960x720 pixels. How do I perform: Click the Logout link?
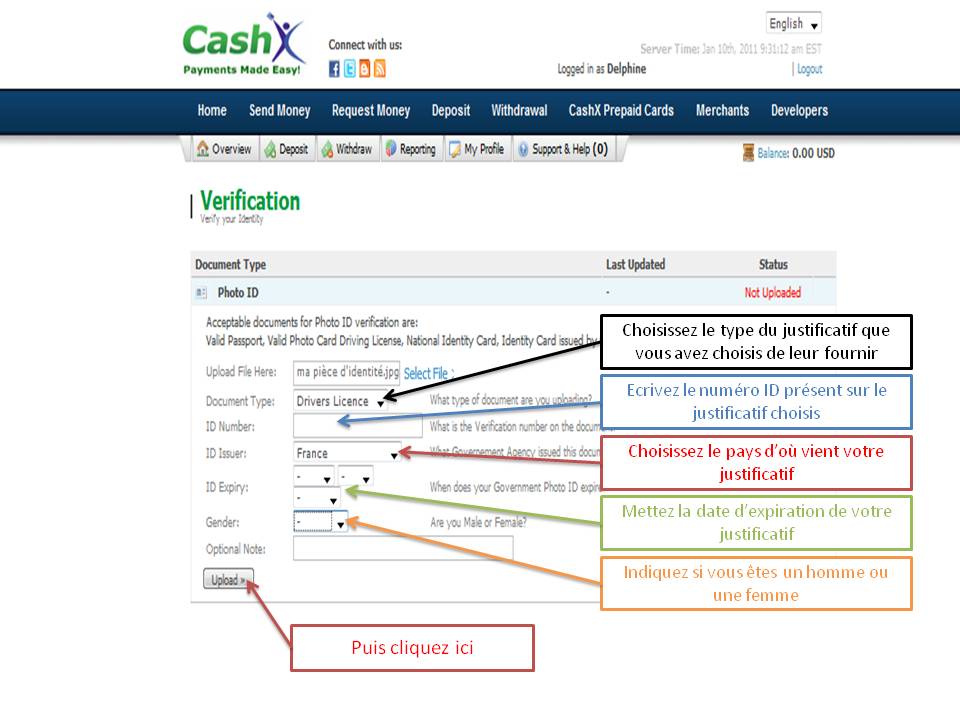(x=809, y=69)
